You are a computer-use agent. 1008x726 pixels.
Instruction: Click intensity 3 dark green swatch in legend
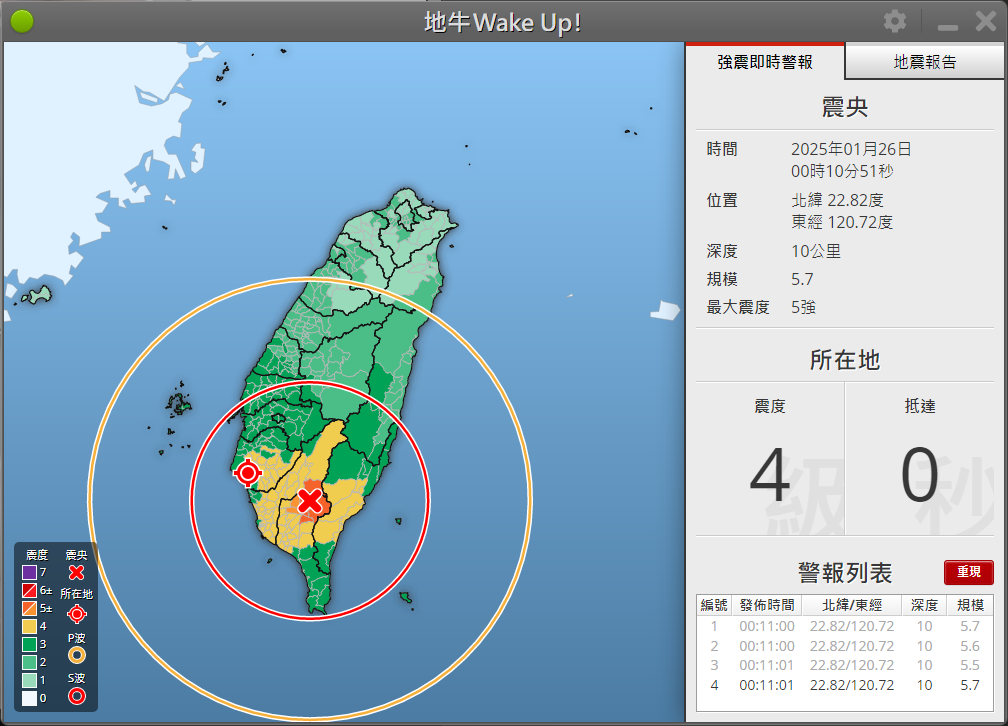click(30, 644)
